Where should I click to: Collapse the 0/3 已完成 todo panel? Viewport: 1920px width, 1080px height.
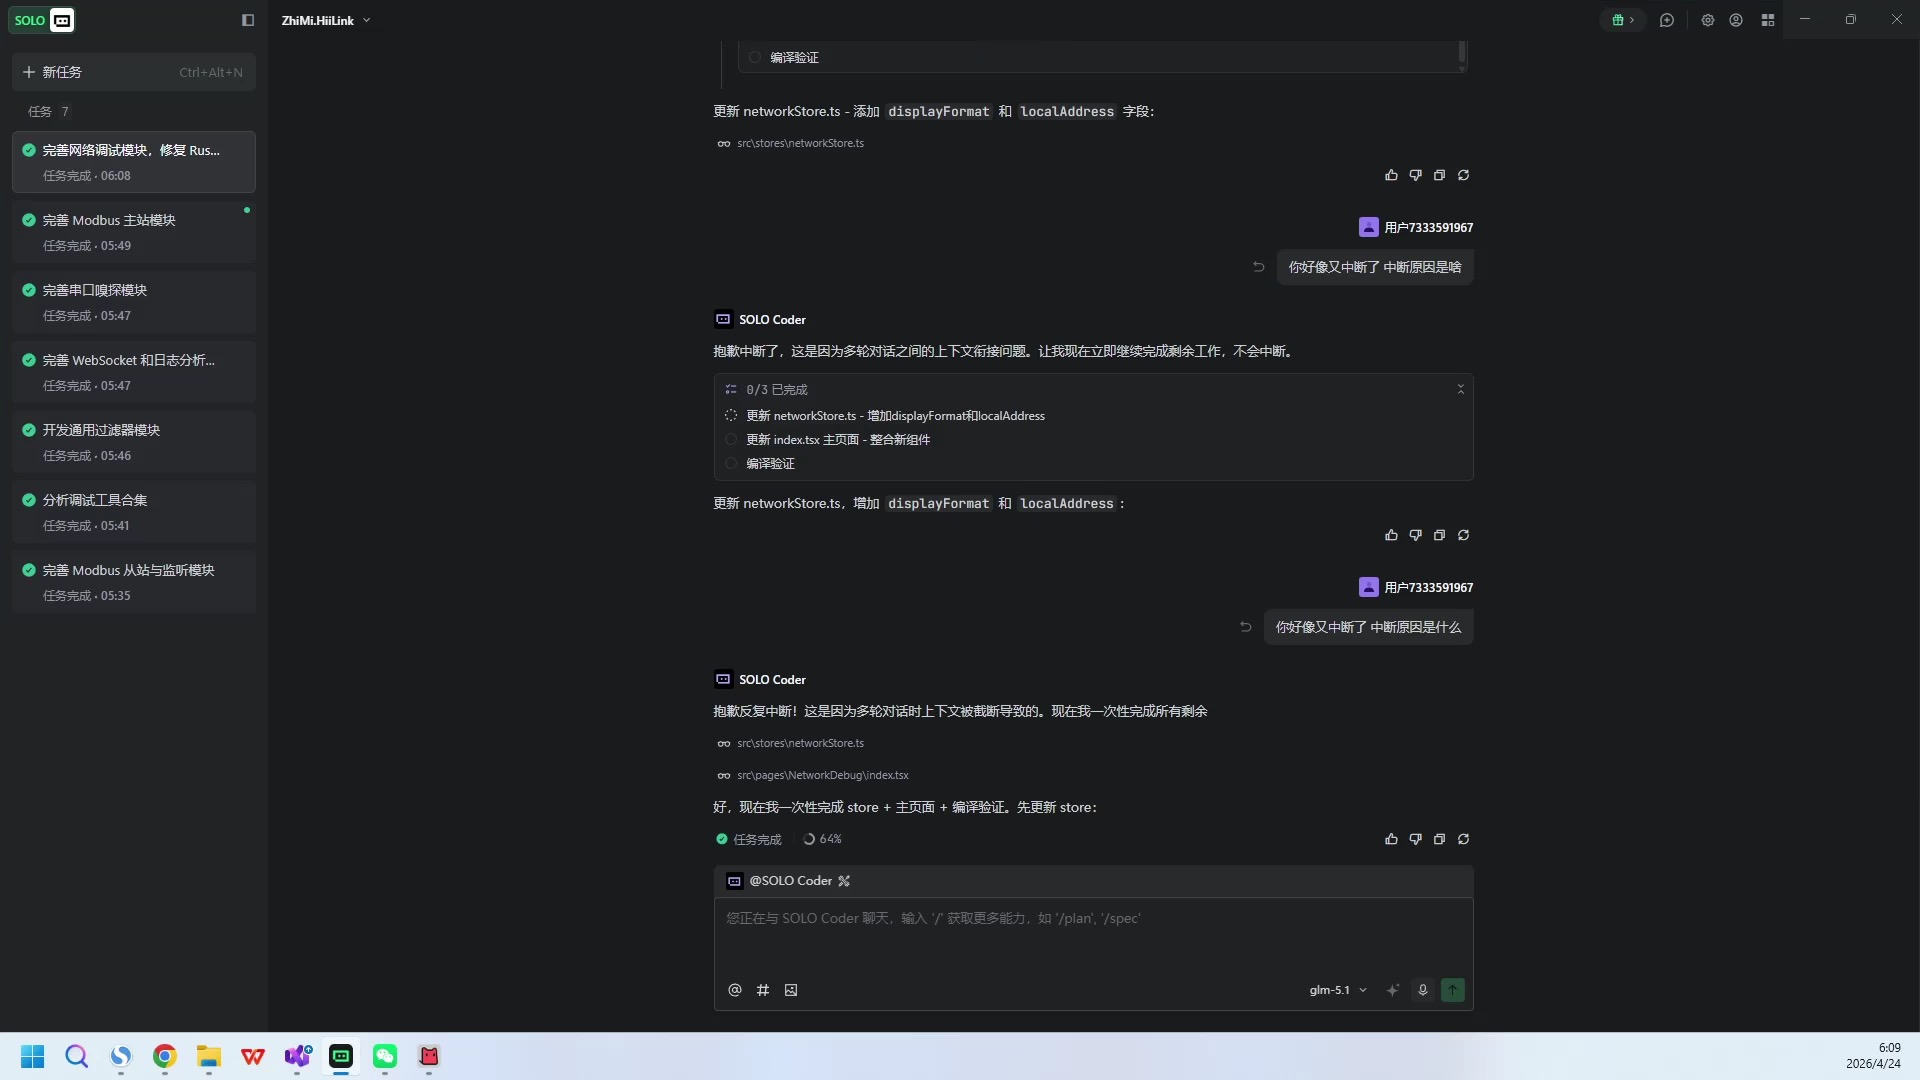tap(1460, 390)
